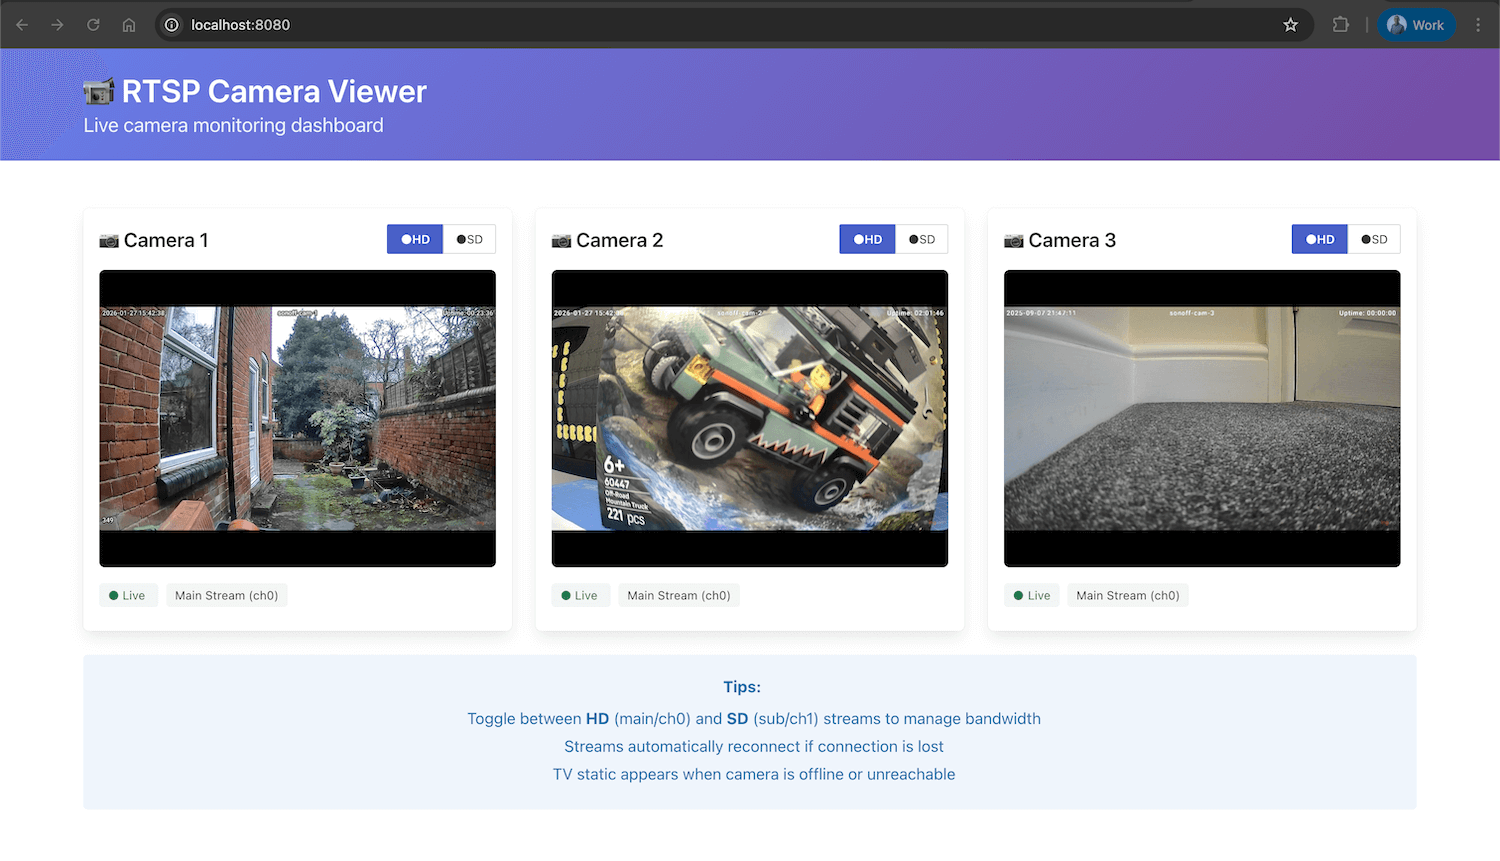This screenshot has height=861, width=1500.
Task: Click the camera emoji in the page header
Action: click(x=99, y=91)
